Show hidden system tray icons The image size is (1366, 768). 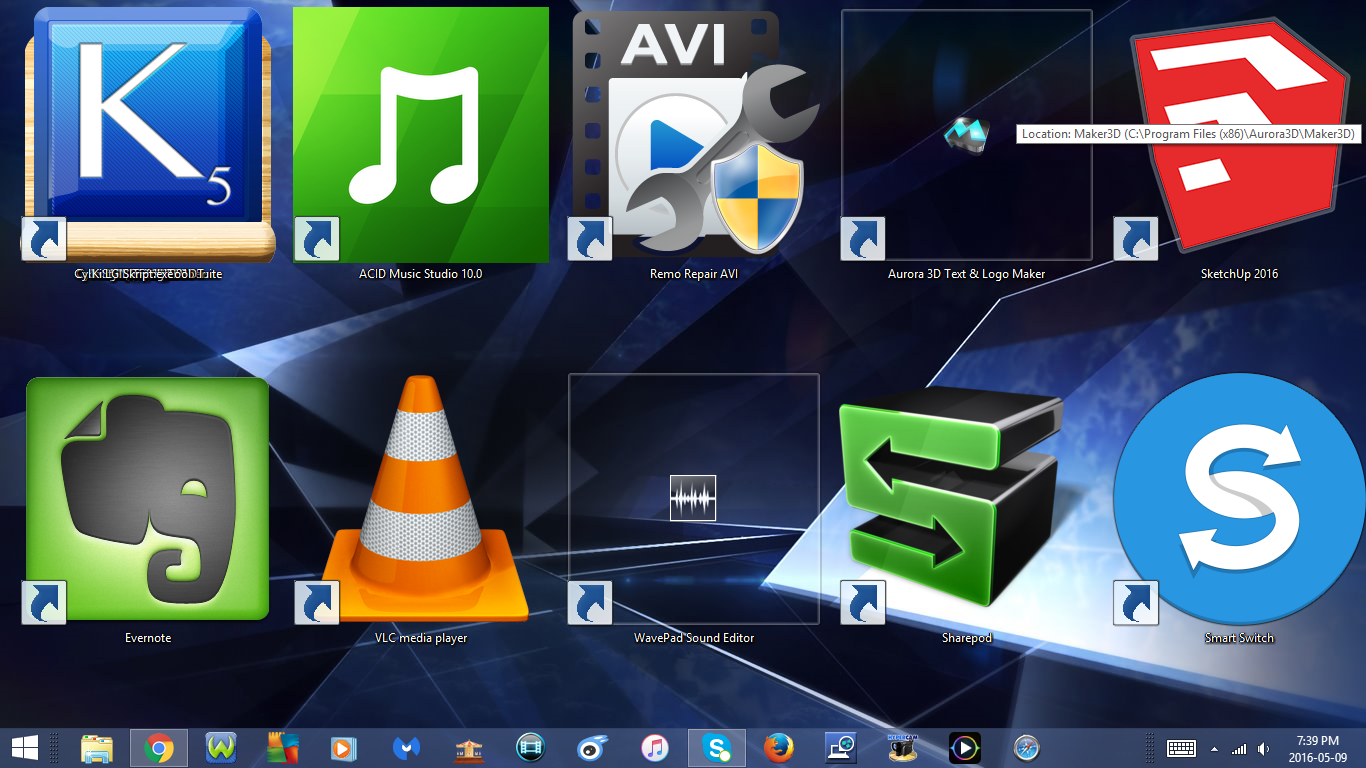click(1215, 749)
